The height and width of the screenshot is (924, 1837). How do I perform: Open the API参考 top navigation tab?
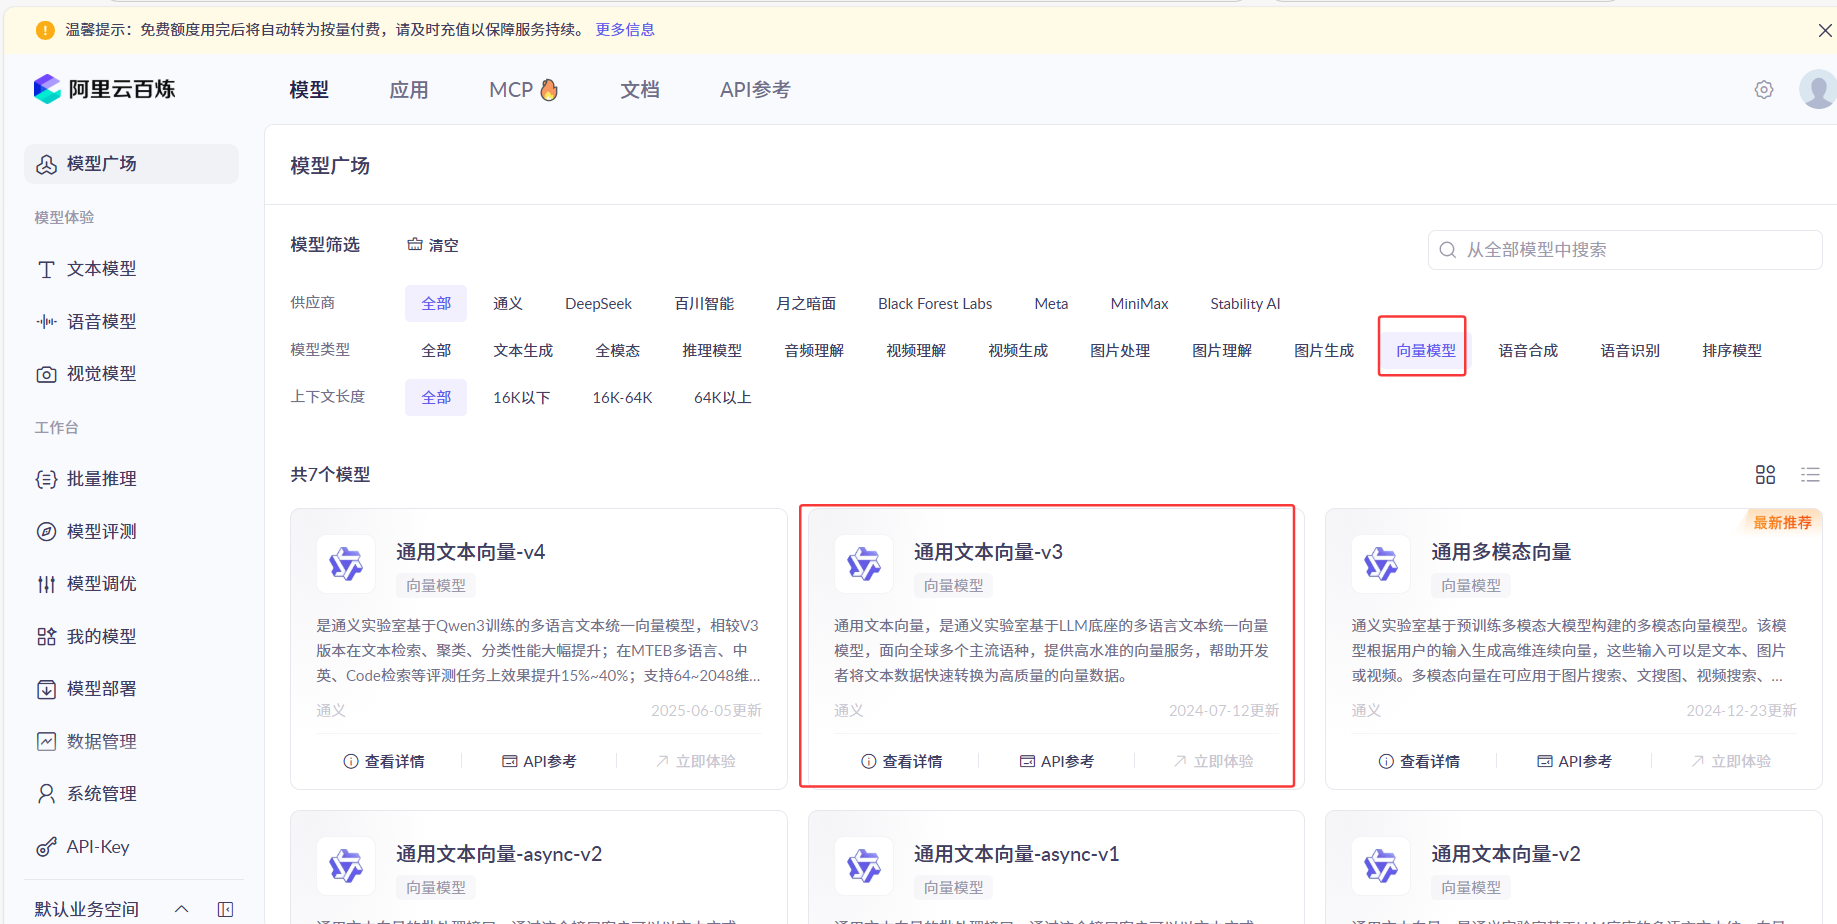pos(755,90)
